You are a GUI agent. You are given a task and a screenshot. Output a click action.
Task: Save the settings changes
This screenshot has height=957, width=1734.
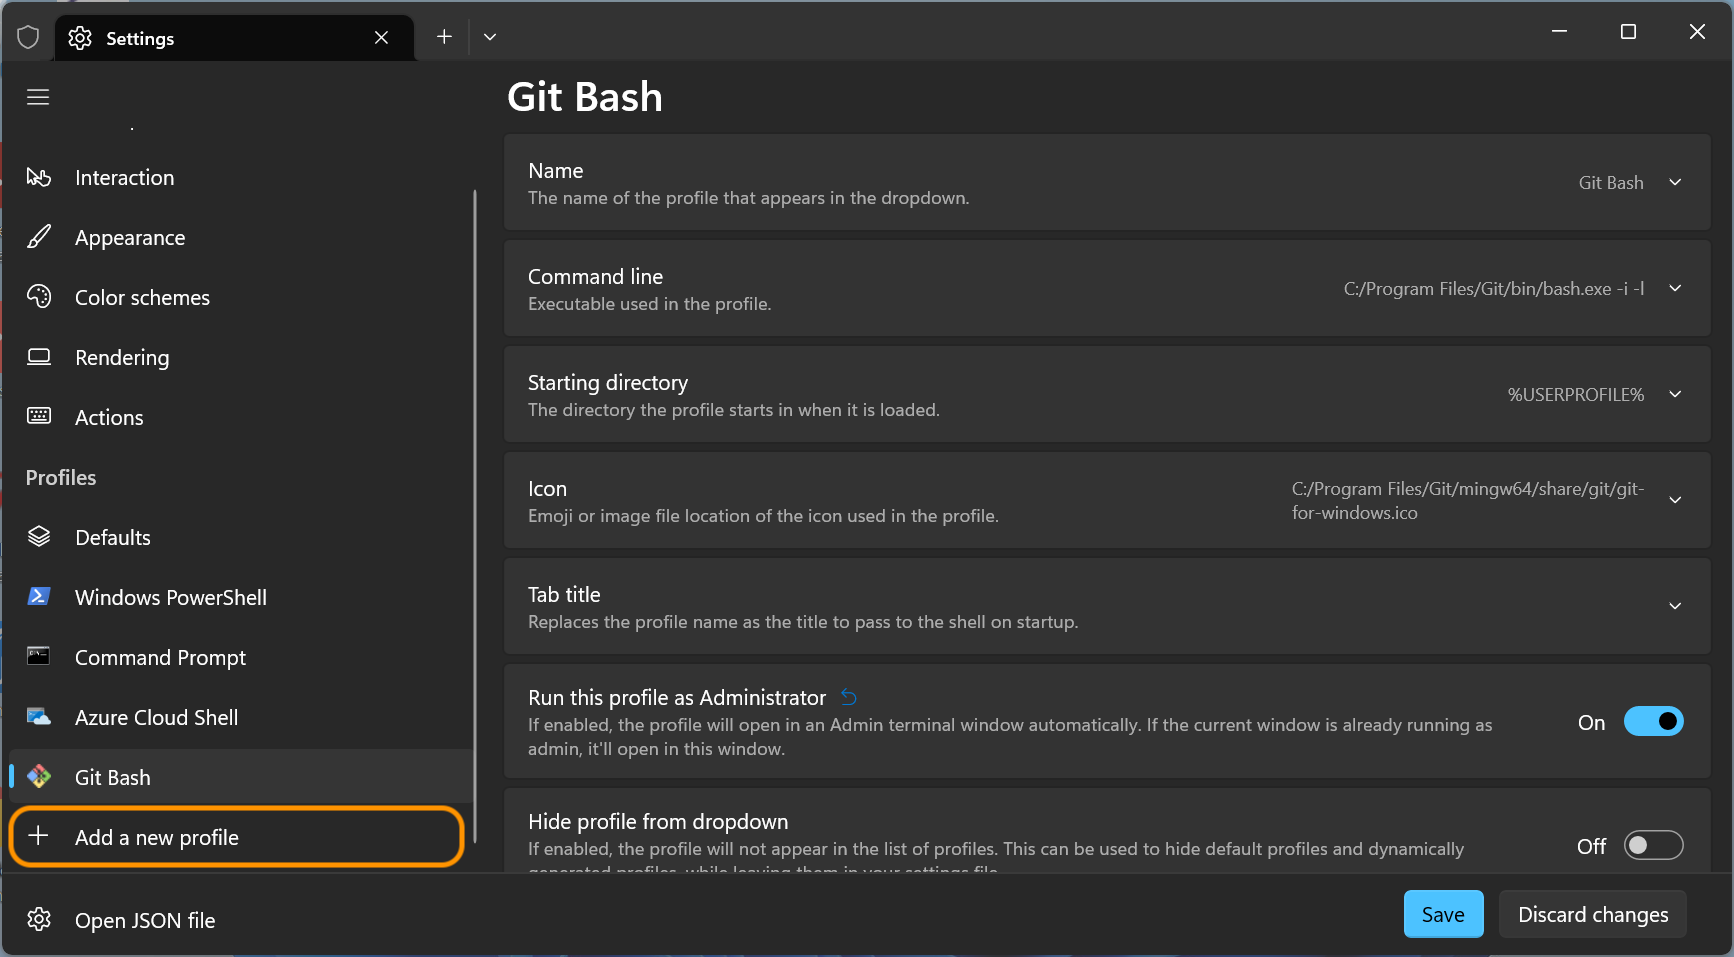coord(1443,915)
